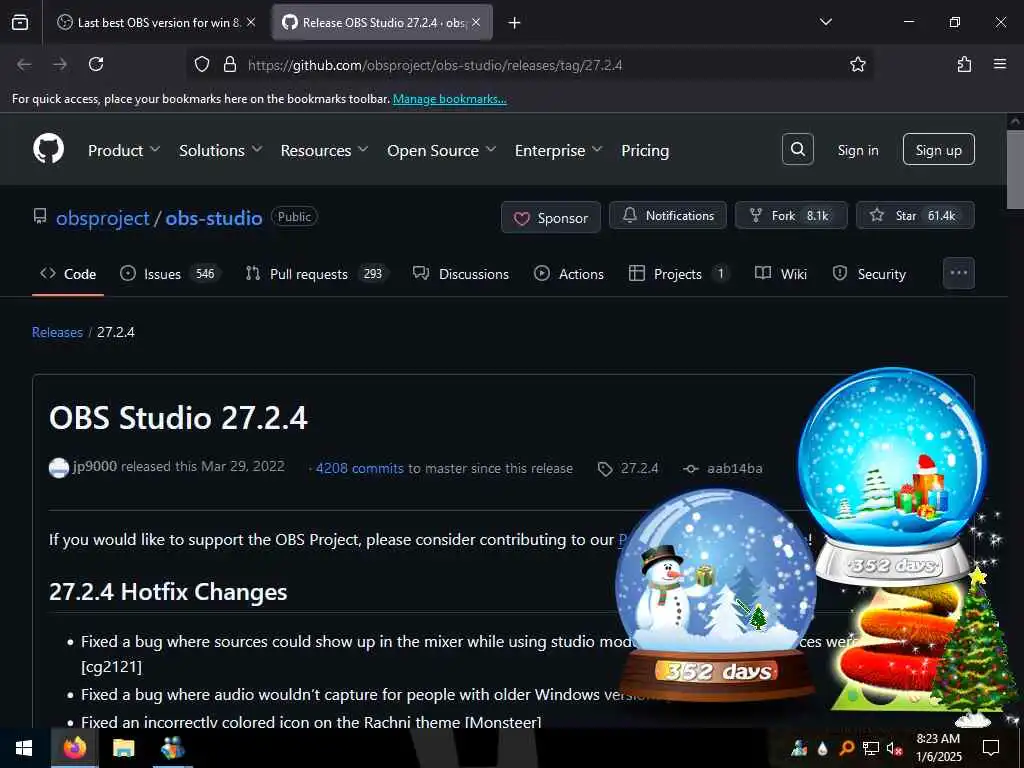Open the Actions tab
Viewport: 1024px width, 768px height.
point(569,274)
